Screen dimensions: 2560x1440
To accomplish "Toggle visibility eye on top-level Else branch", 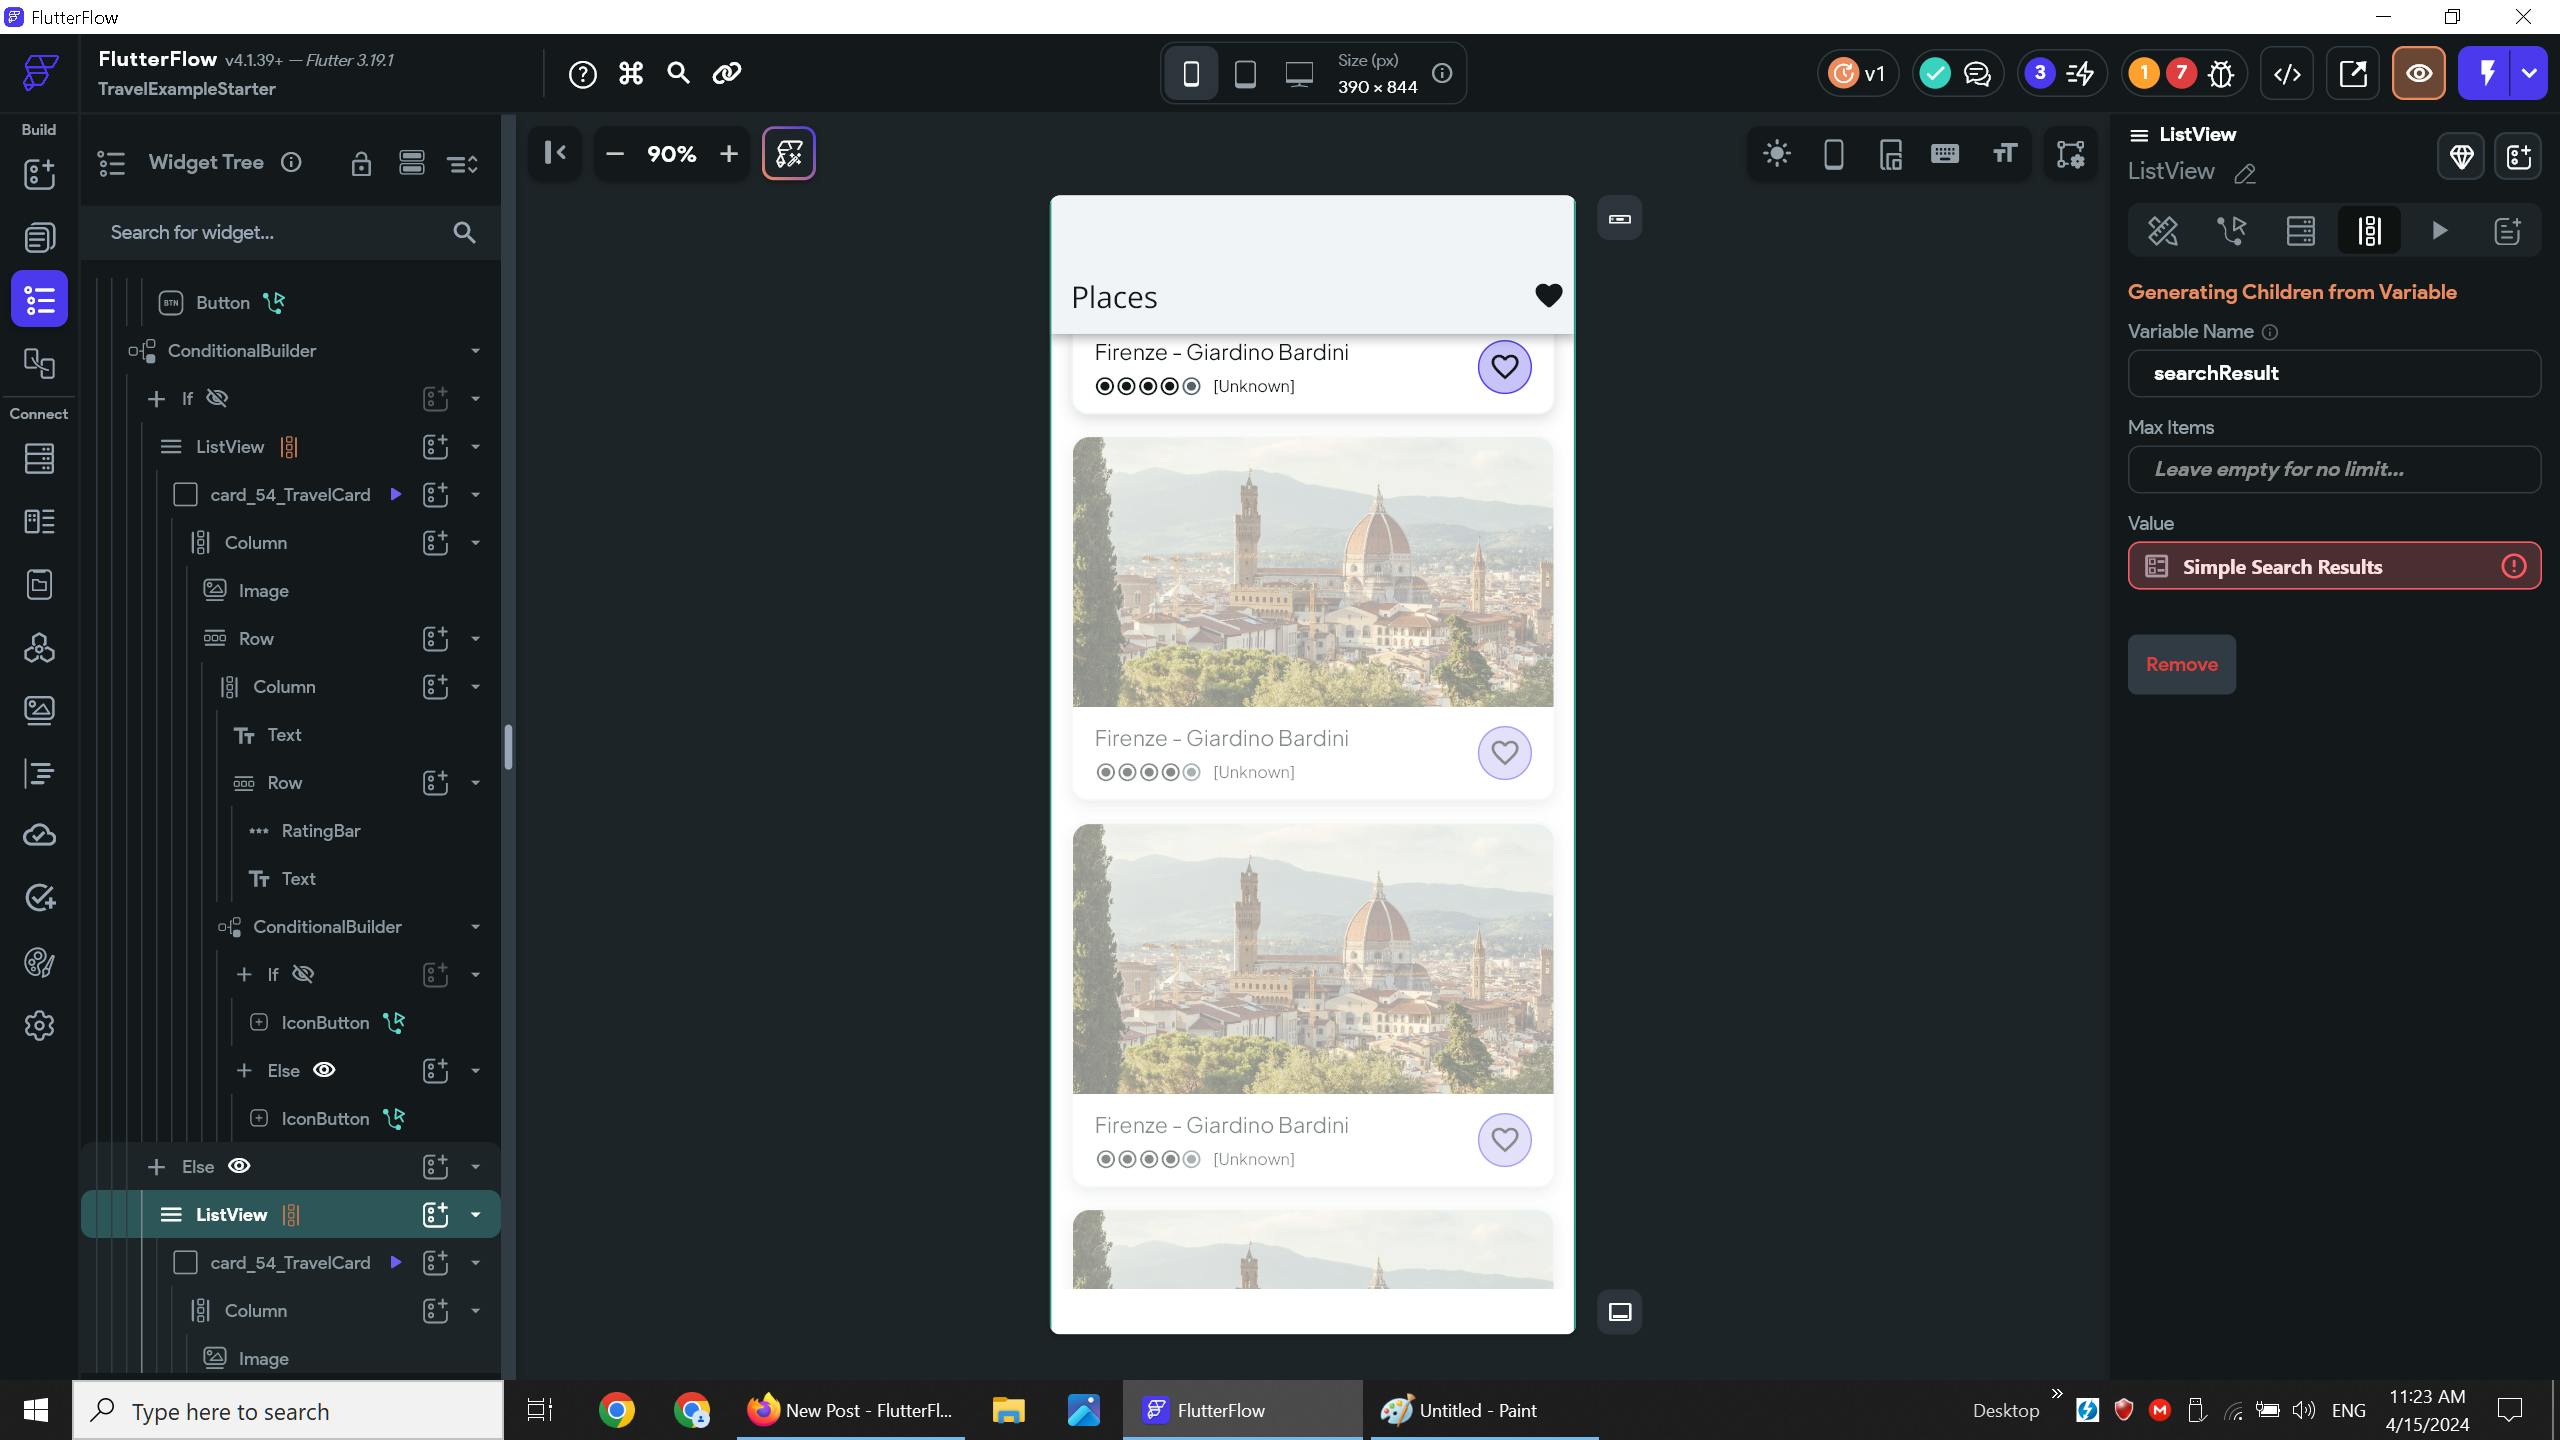I will [240, 1166].
